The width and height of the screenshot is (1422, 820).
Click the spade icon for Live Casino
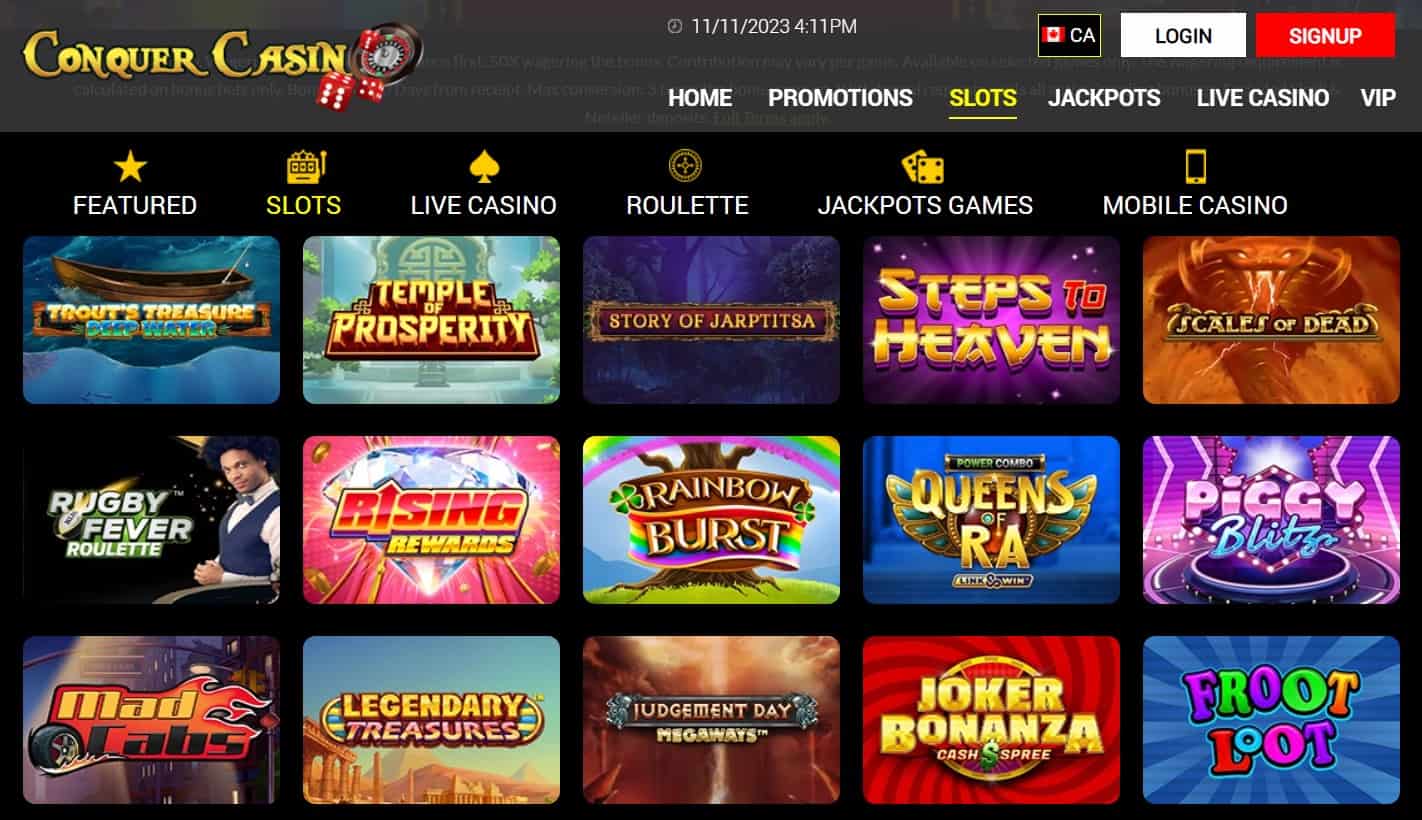pos(484,167)
